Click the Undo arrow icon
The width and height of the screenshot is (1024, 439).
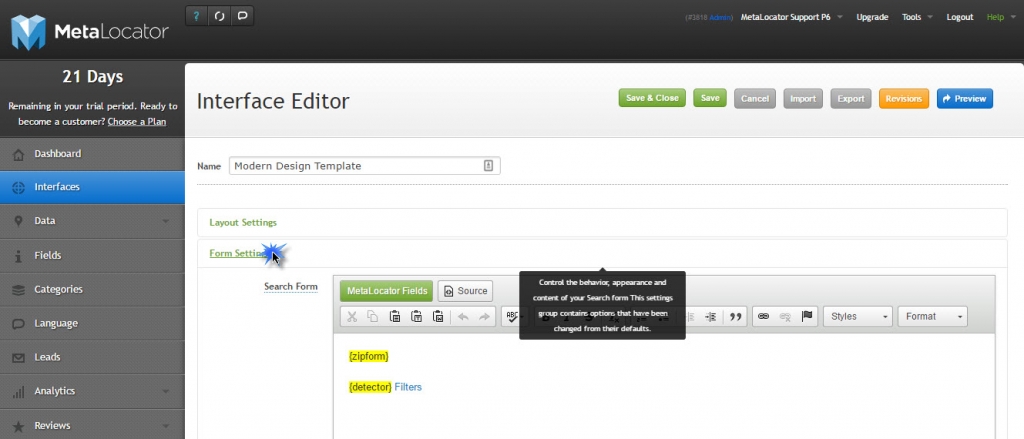pos(463,316)
